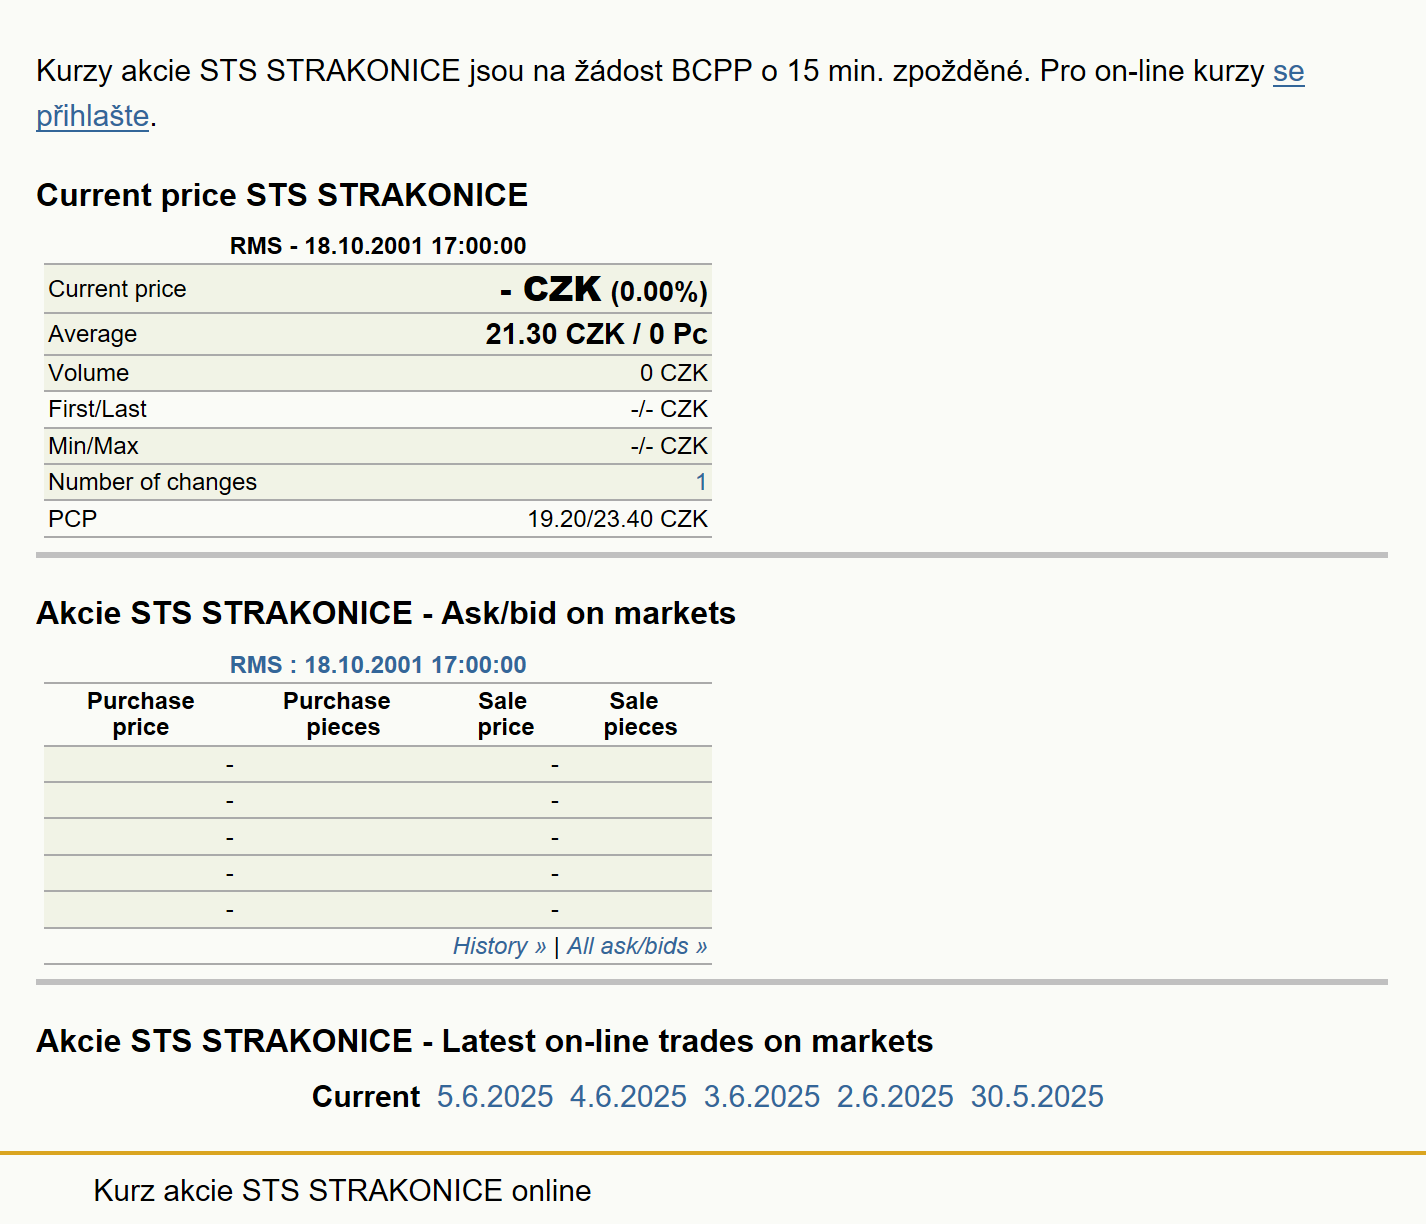Open the History » link
Viewport: 1426px width, 1224px height.
(x=499, y=946)
